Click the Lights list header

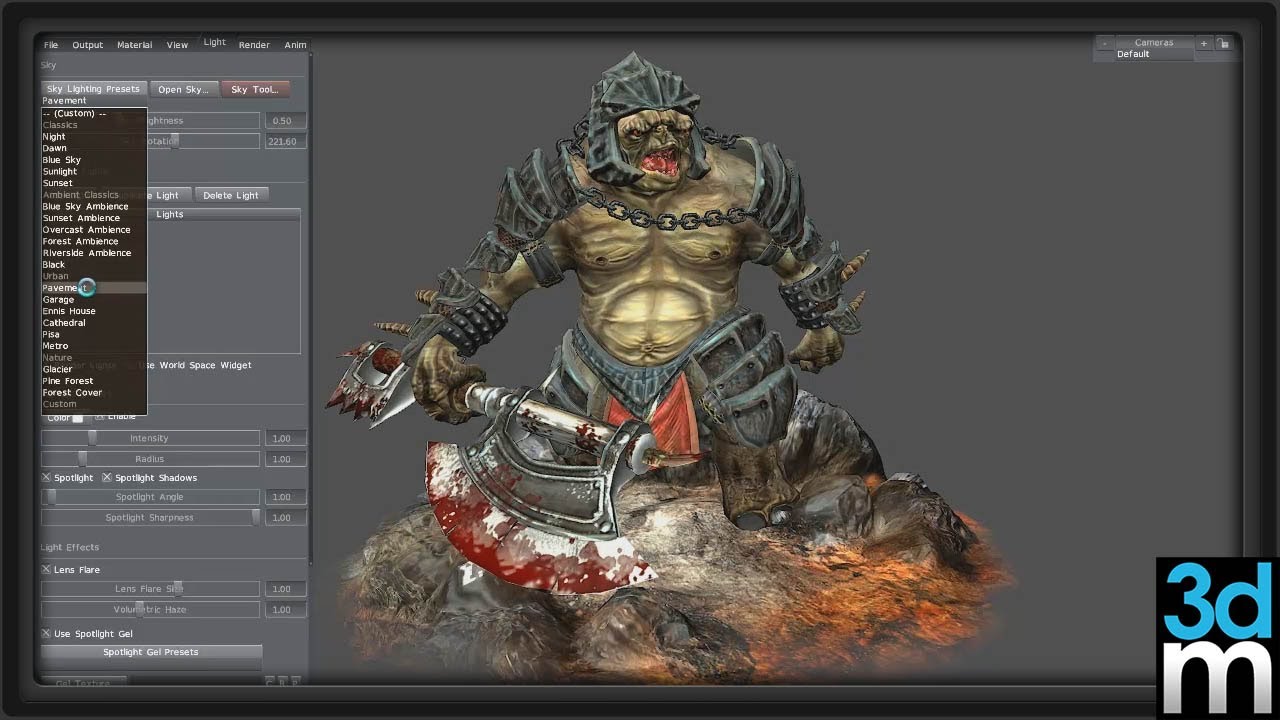tap(170, 214)
